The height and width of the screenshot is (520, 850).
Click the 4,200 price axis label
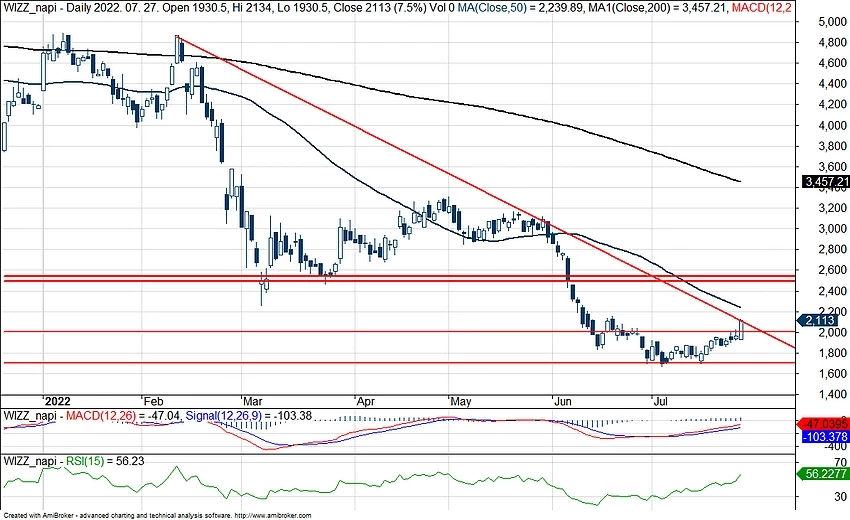[833, 104]
